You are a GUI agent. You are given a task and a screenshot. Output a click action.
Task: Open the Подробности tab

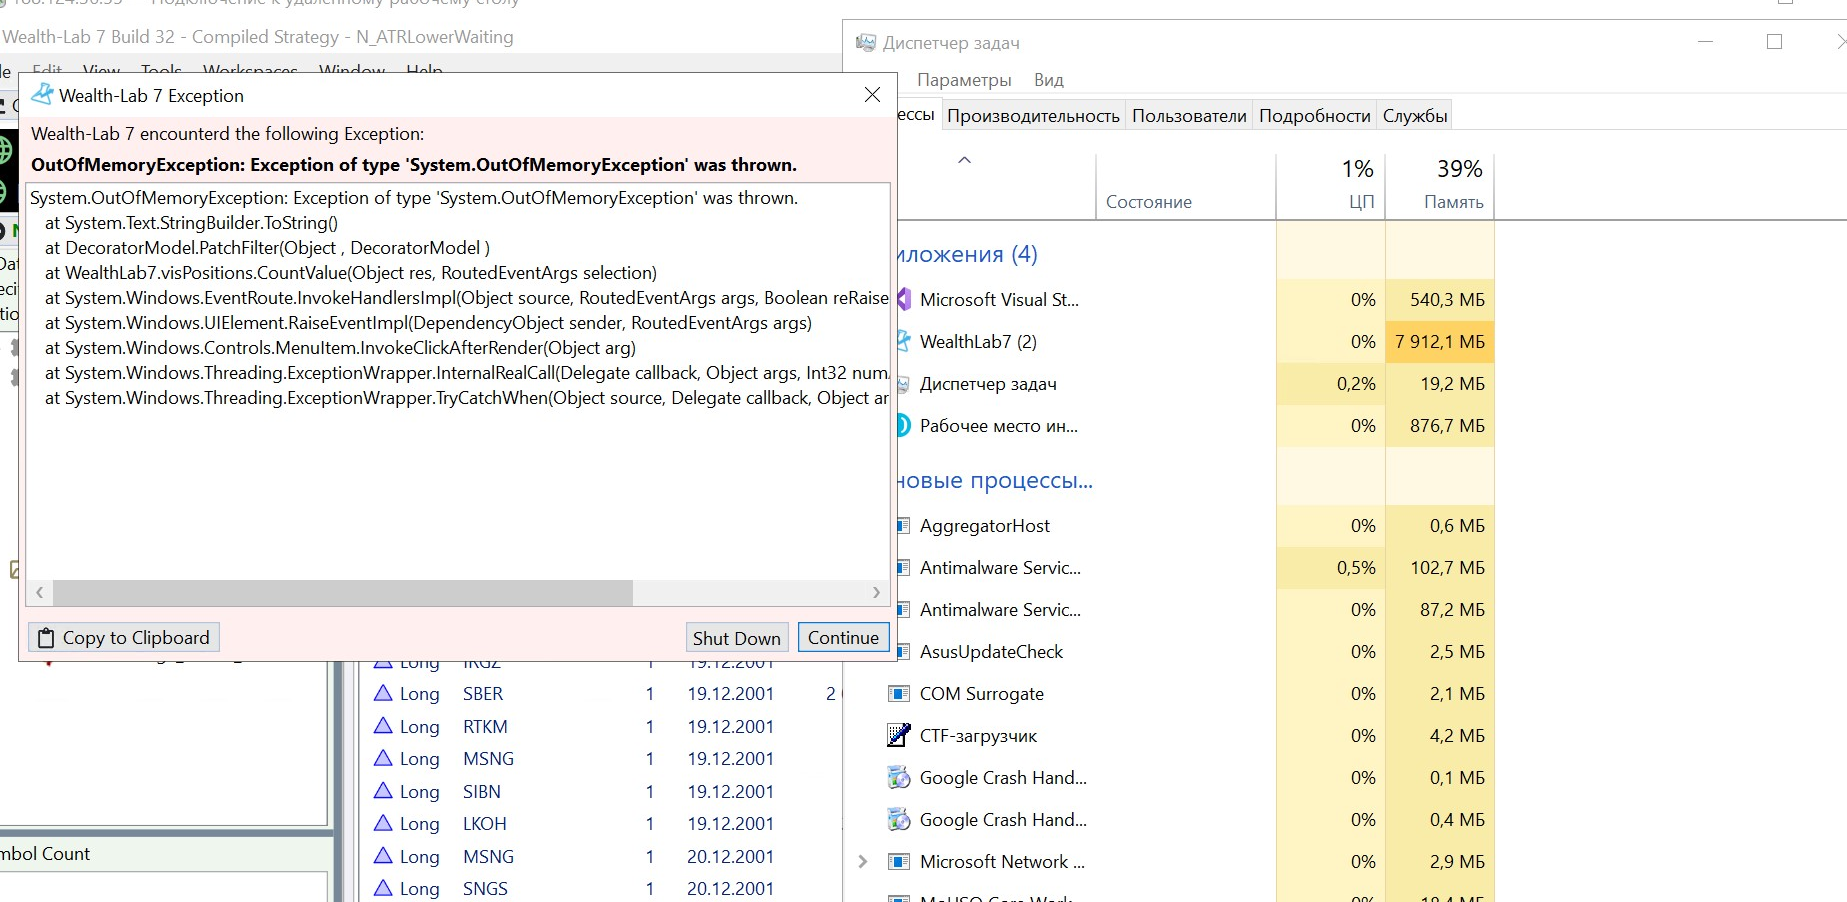[x=1314, y=116]
